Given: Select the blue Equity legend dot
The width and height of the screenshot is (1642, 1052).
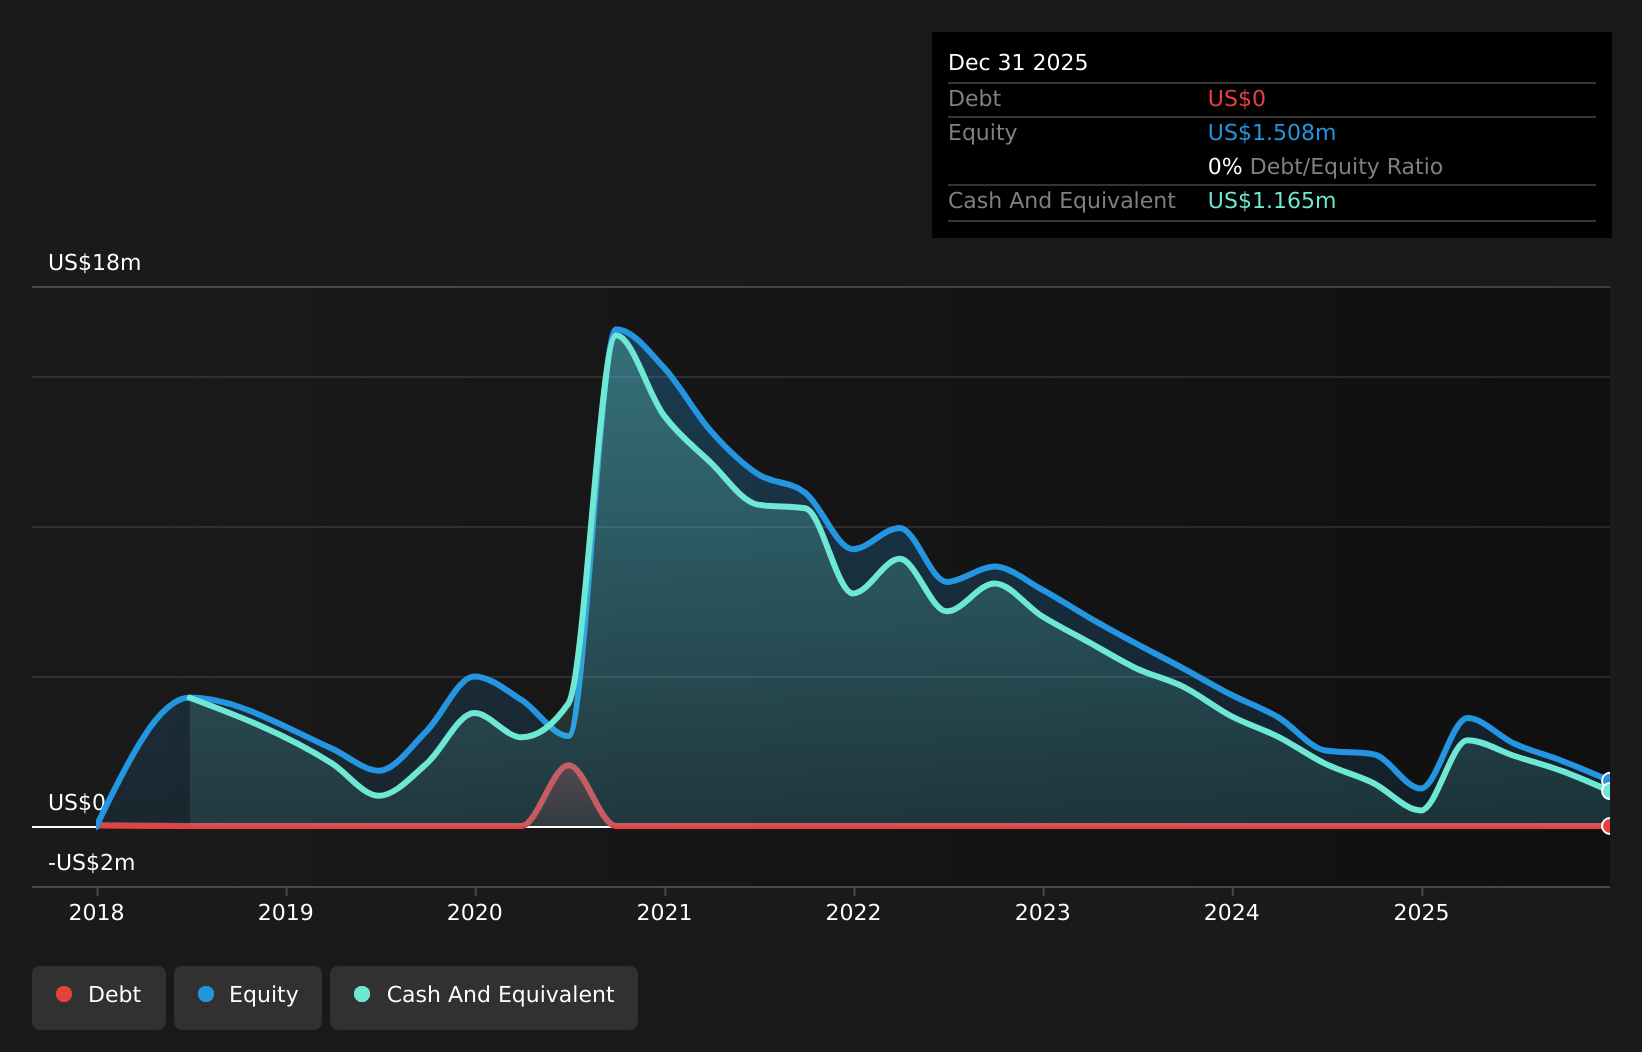Looking at the screenshot, I should pyautogui.click(x=207, y=994).
